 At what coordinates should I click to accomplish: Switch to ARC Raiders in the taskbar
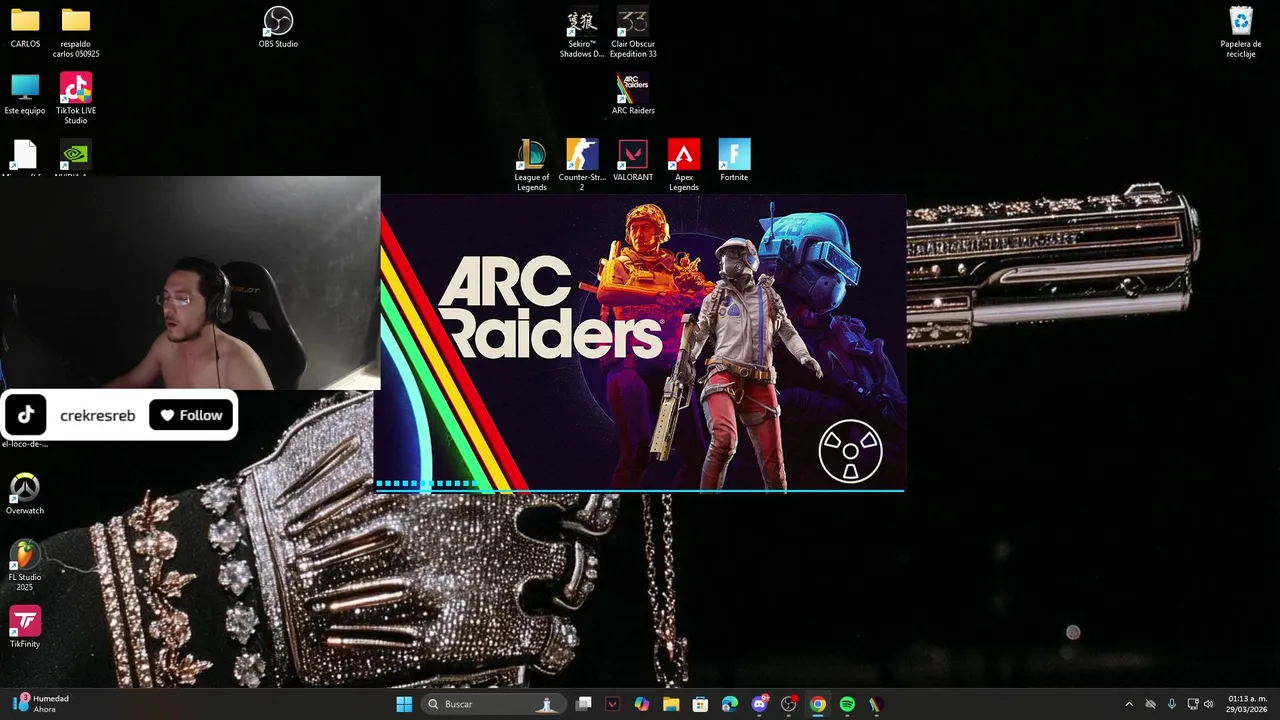(x=876, y=704)
